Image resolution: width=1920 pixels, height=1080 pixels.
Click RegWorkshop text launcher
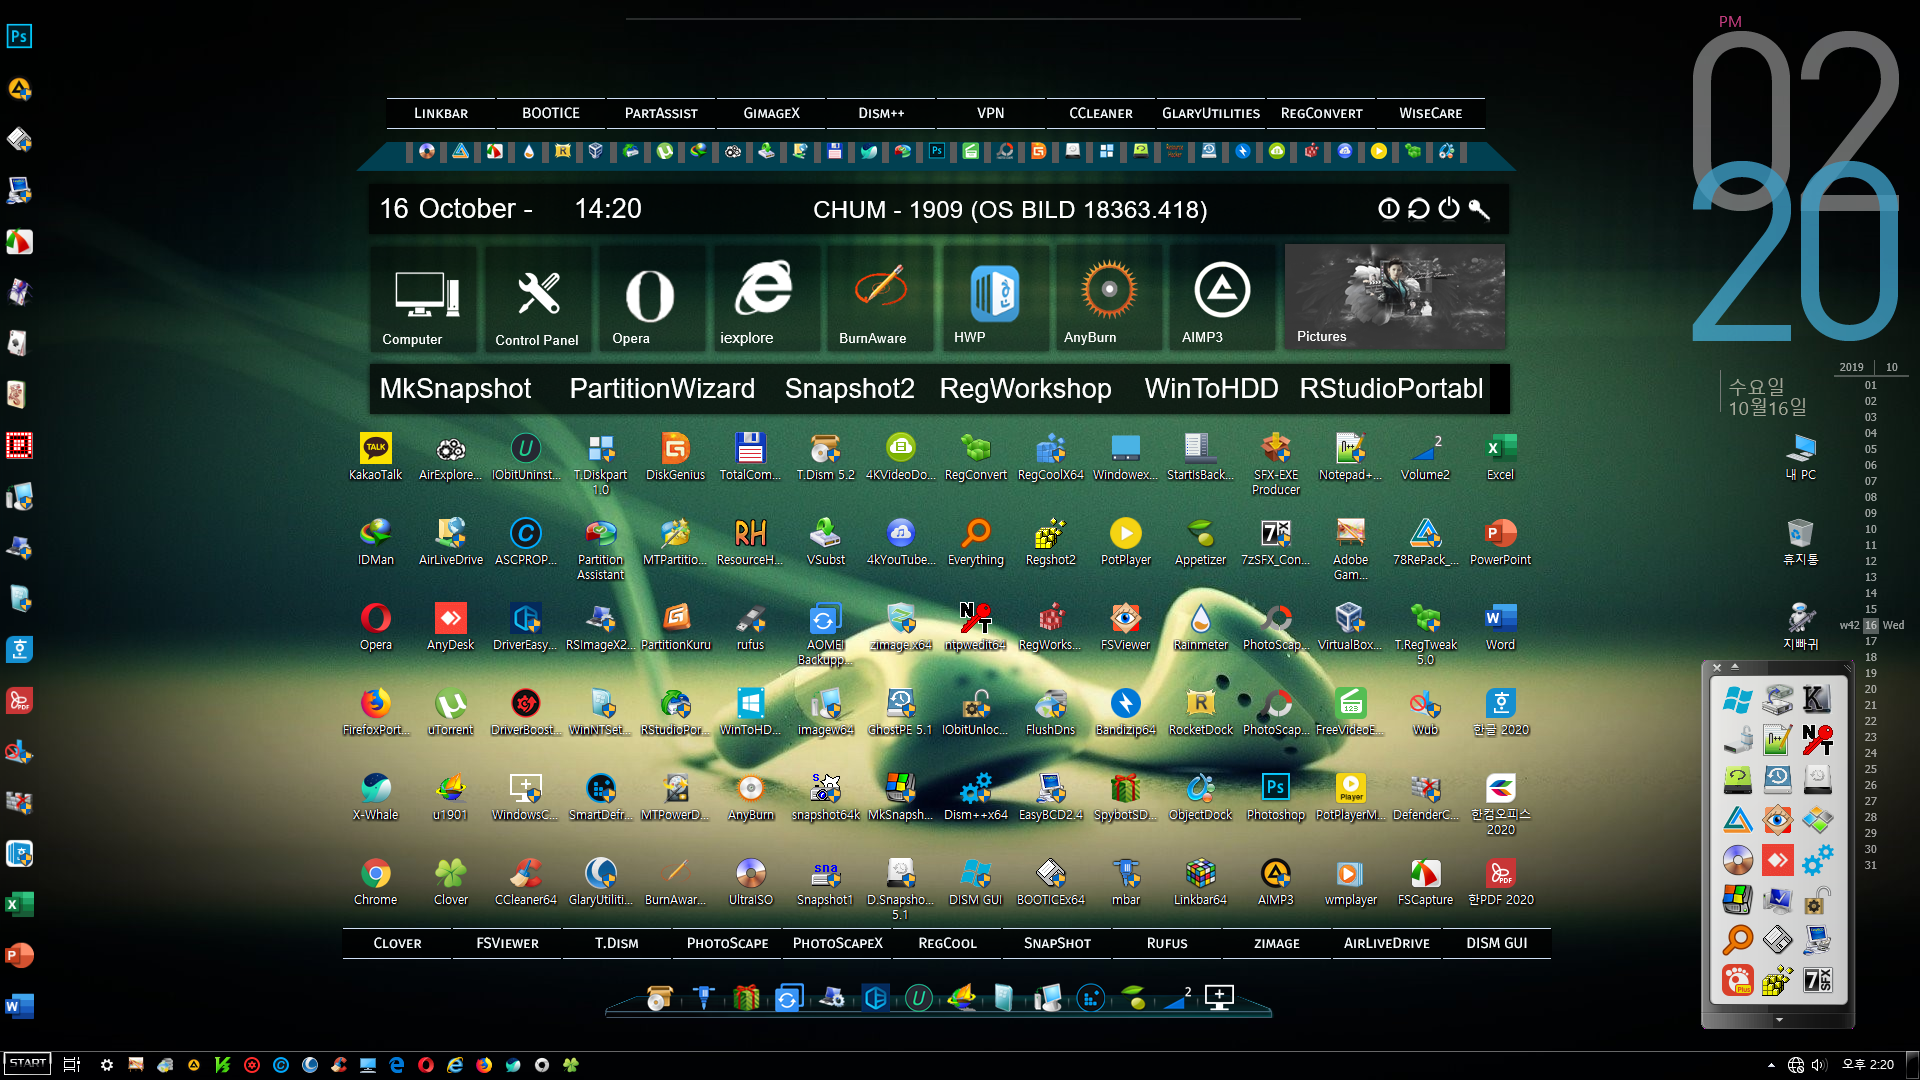1025,388
